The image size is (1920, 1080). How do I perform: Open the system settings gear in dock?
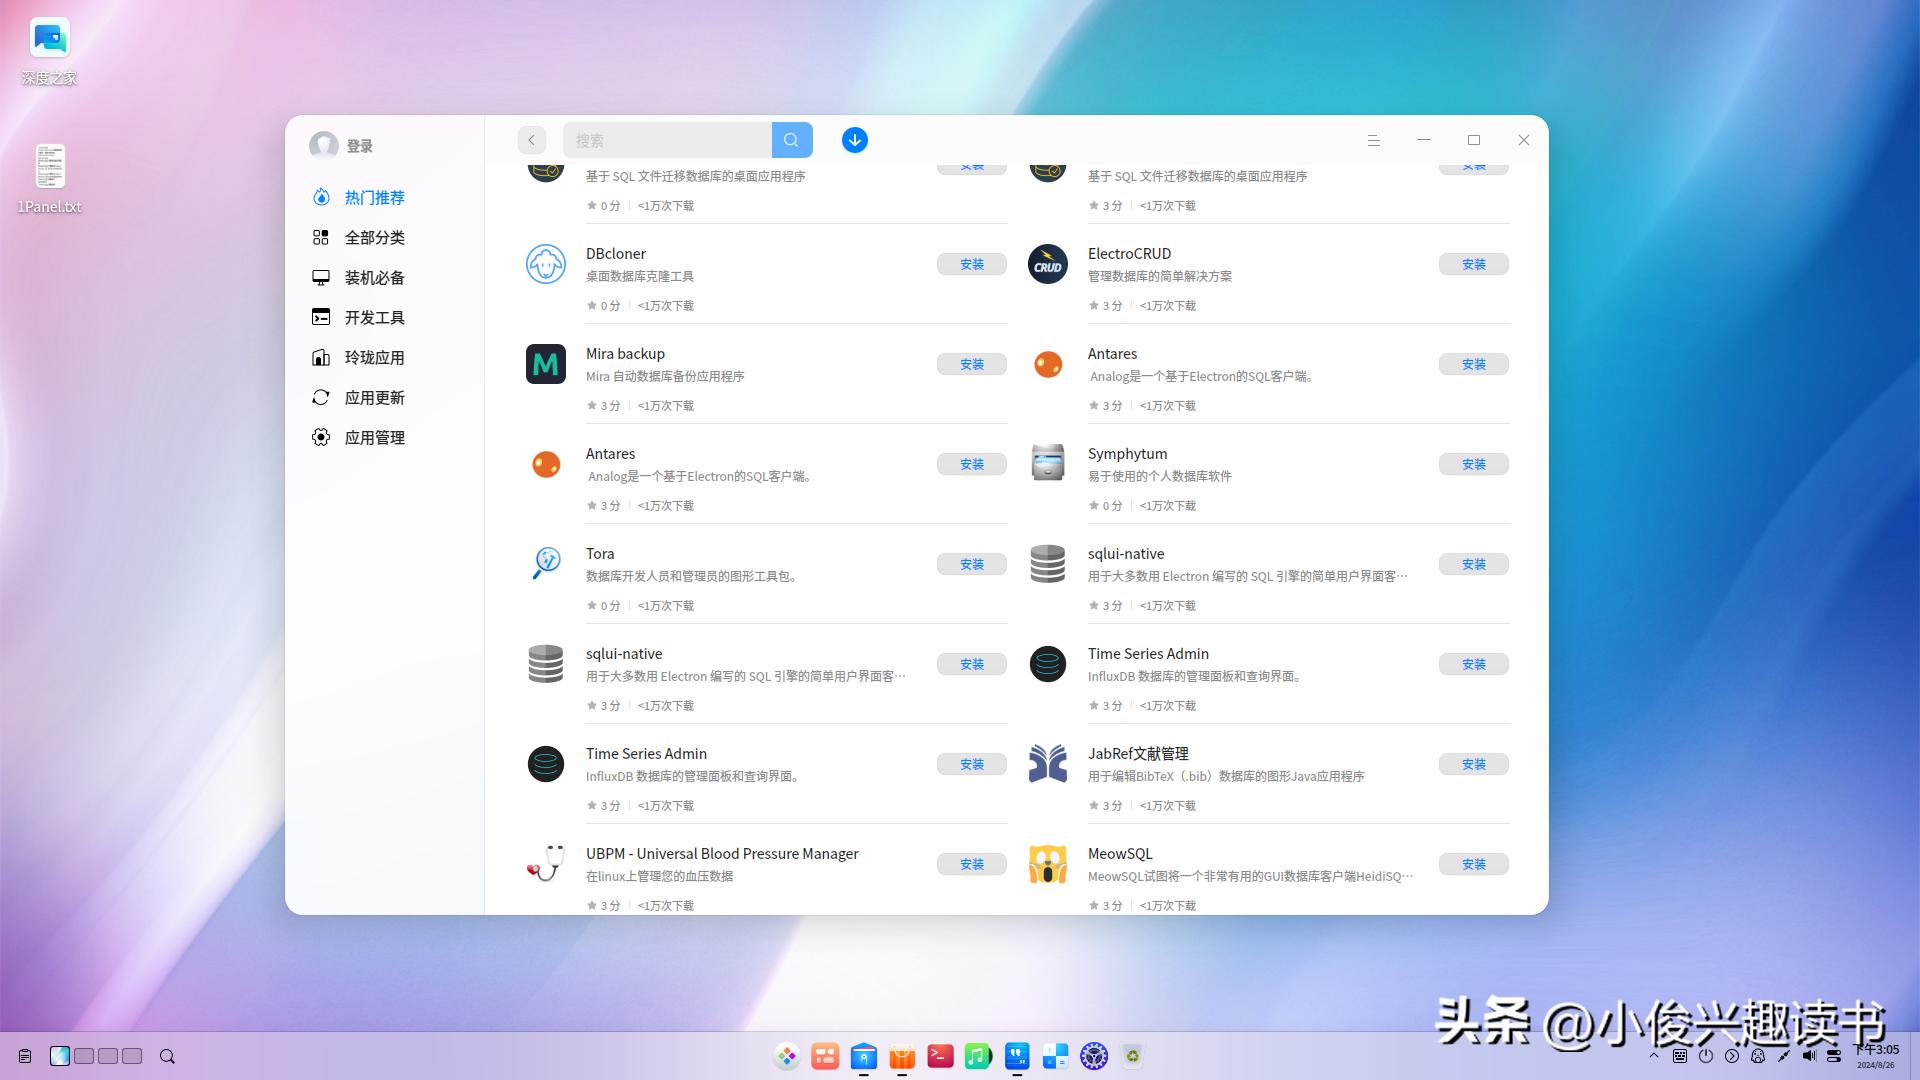pos(1094,1056)
